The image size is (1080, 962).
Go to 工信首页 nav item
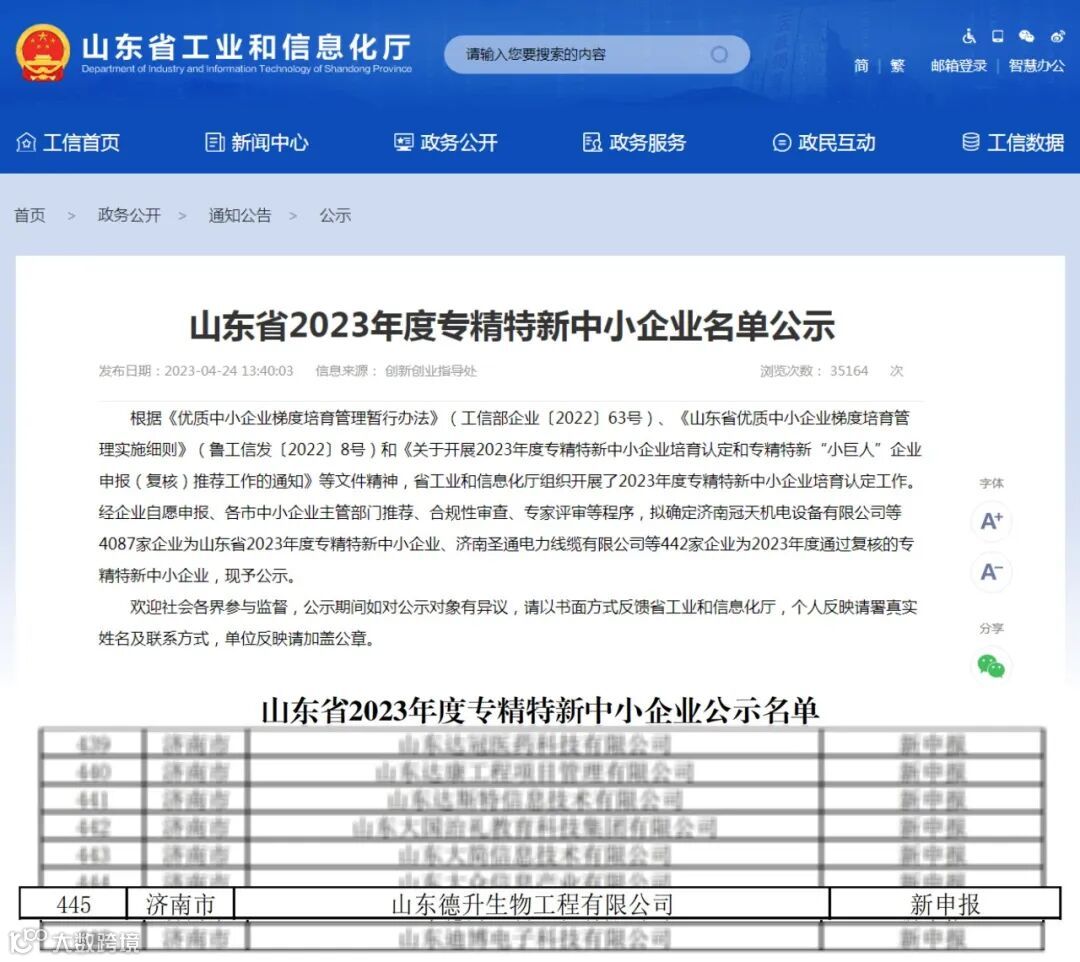tap(68, 143)
